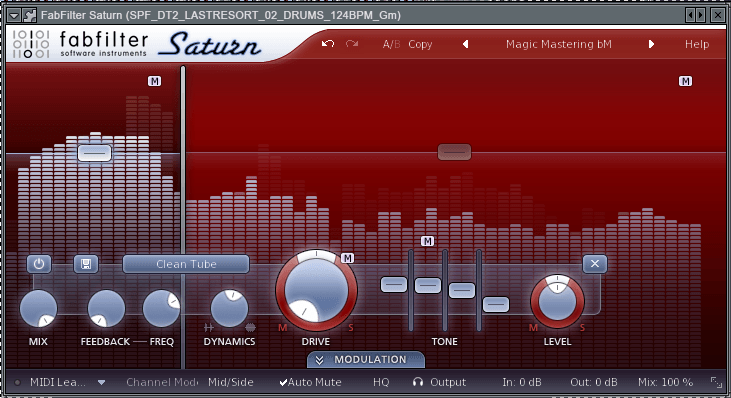This screenshot has height=398, width=731.
Task: Click the feedback FREQ knob
Action: [x=161, y=309]
